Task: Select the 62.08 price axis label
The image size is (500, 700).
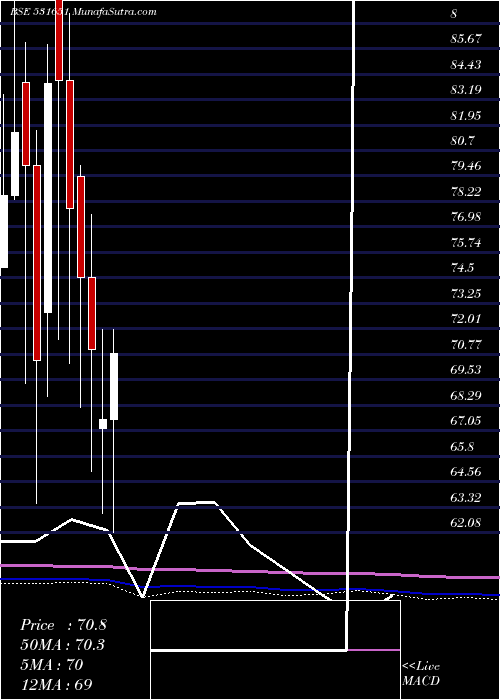Action: pyautogui.click(x=466, y=522)
